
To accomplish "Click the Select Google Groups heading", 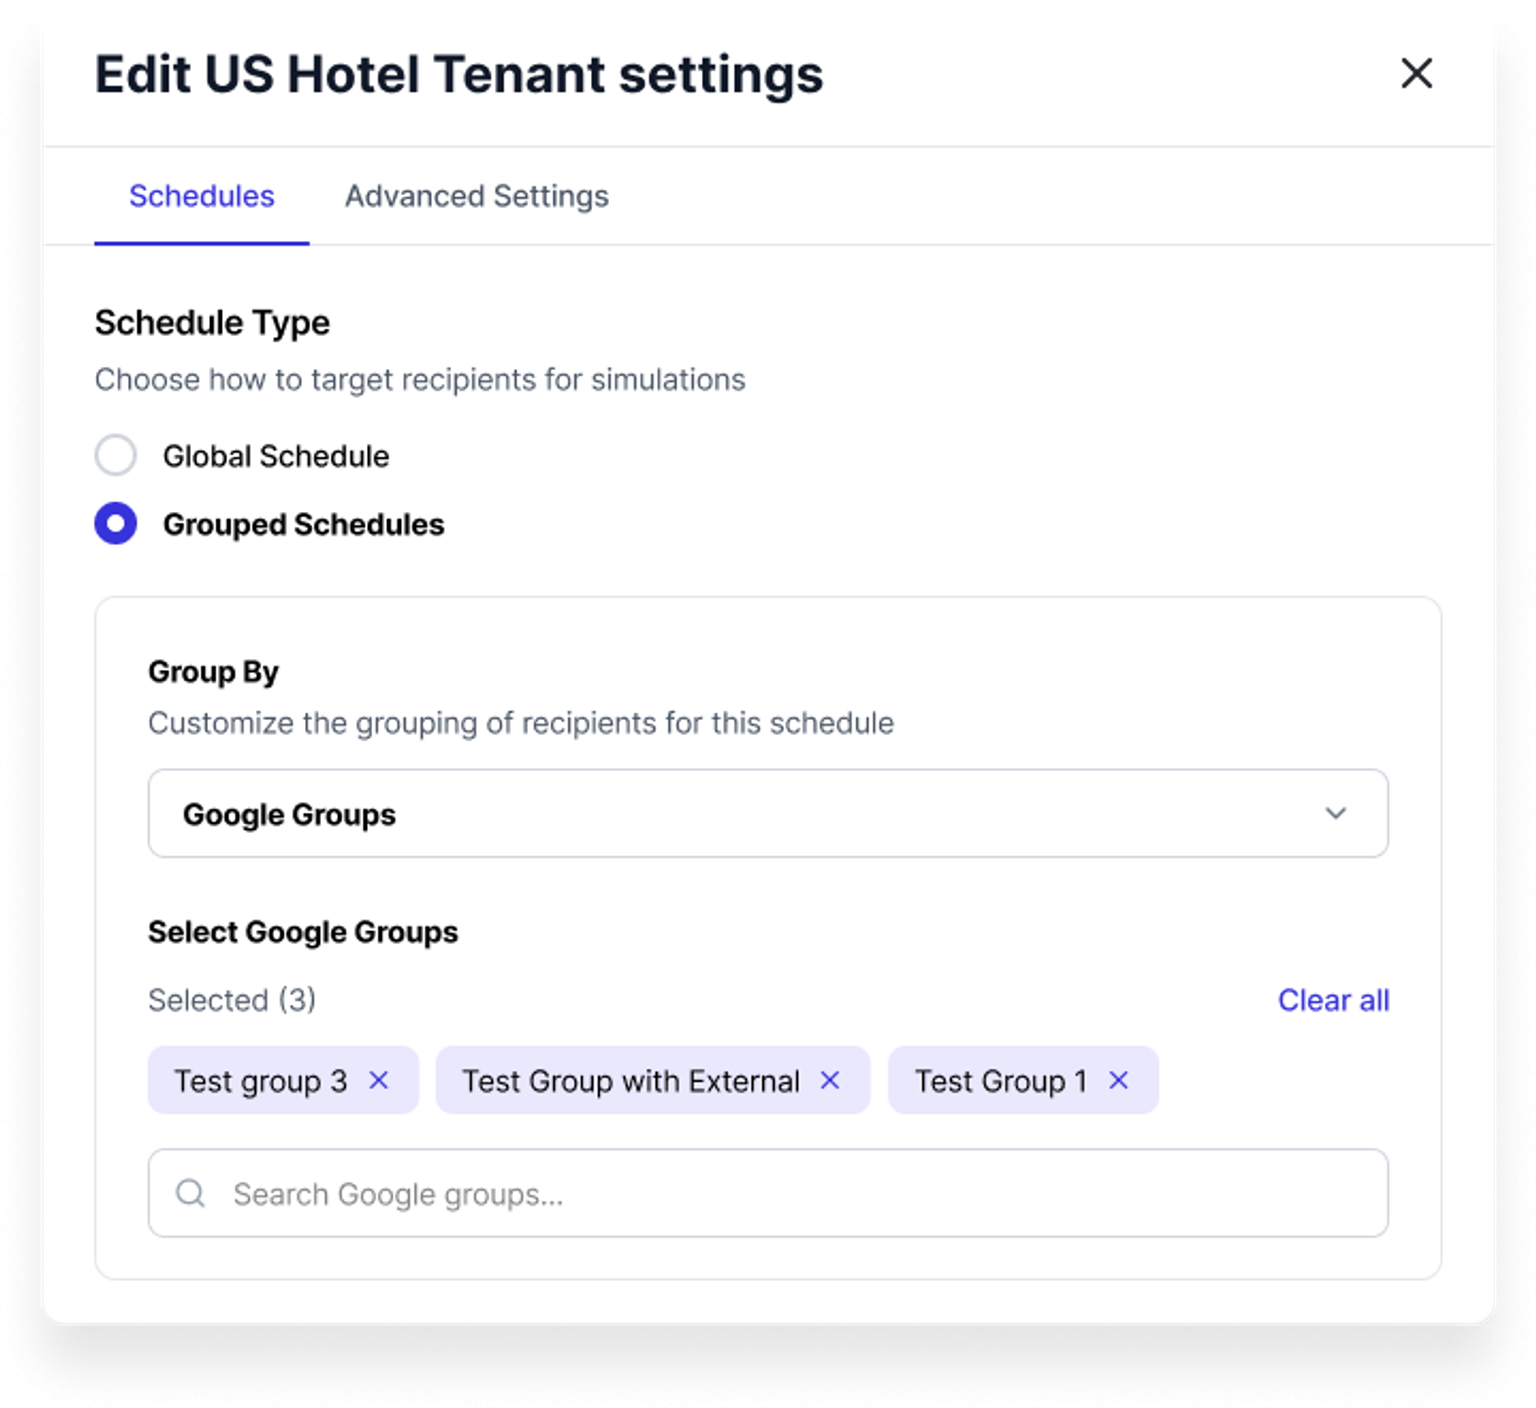I will (x=303, y=932).
